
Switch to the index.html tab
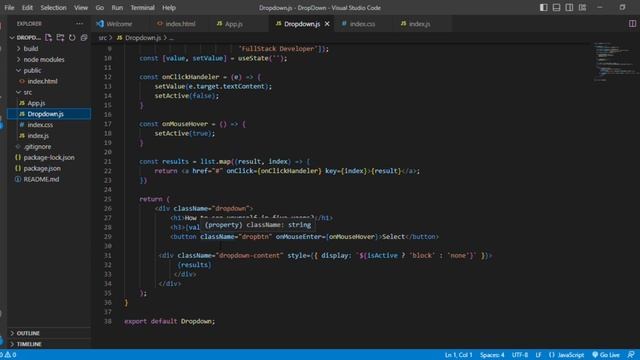(x=180, y=24)
